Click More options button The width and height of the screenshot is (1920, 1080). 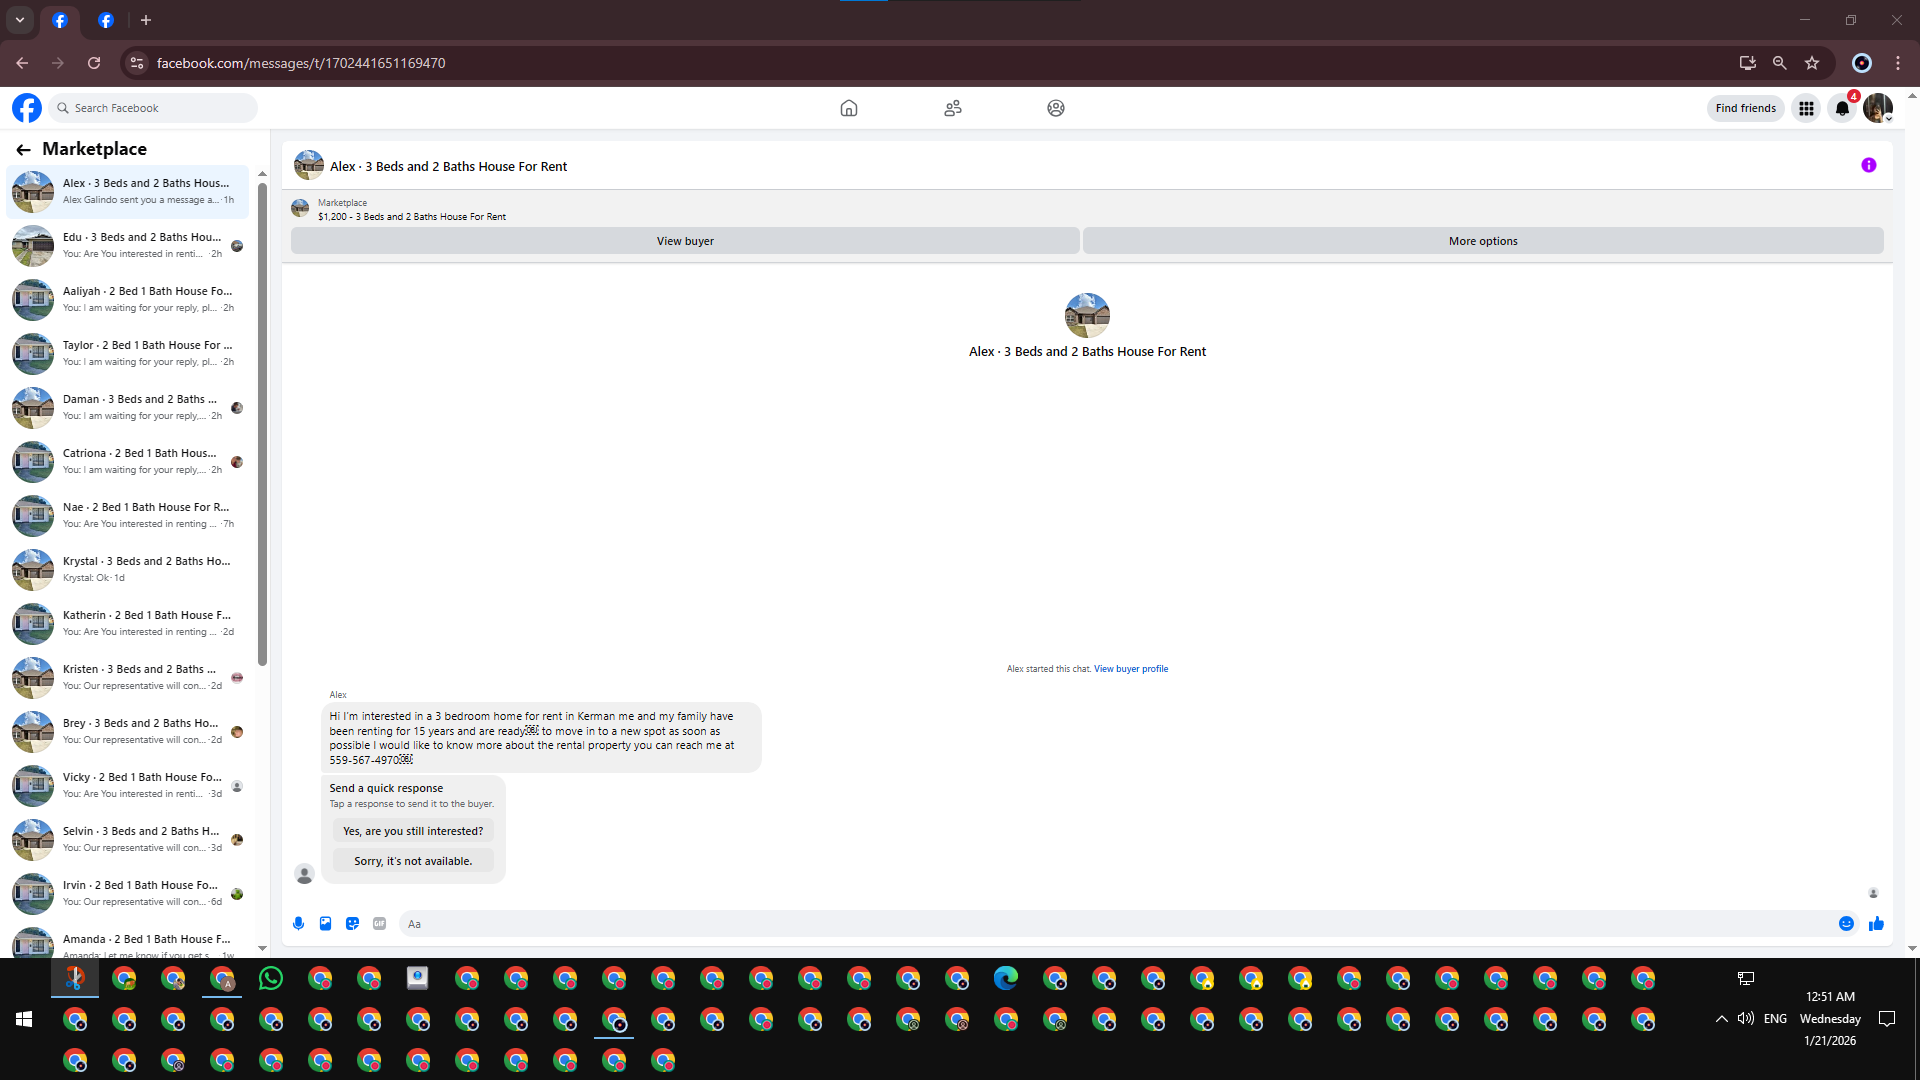pyautogui.click(x=1483, y=241)
